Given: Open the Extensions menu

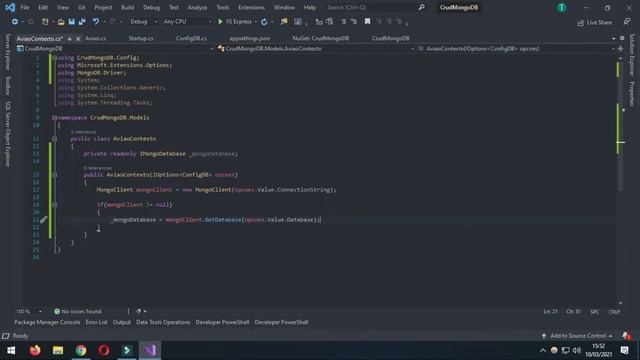Looking at the screenshot, I should pos(251,7).
